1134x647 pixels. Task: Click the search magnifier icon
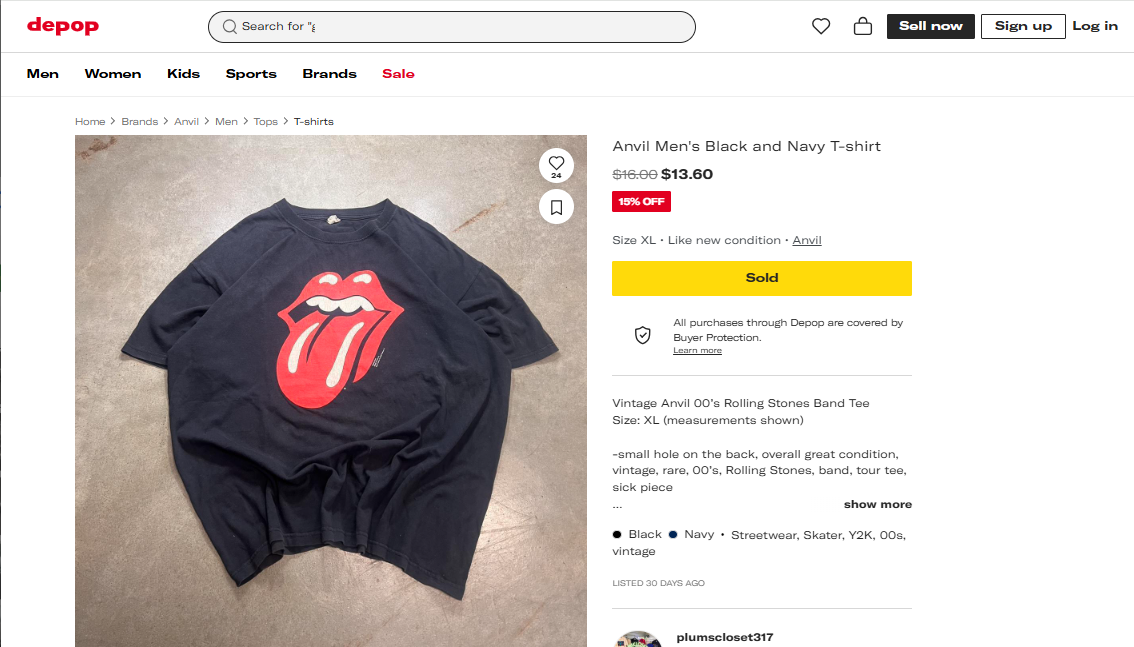coord(230,27)
